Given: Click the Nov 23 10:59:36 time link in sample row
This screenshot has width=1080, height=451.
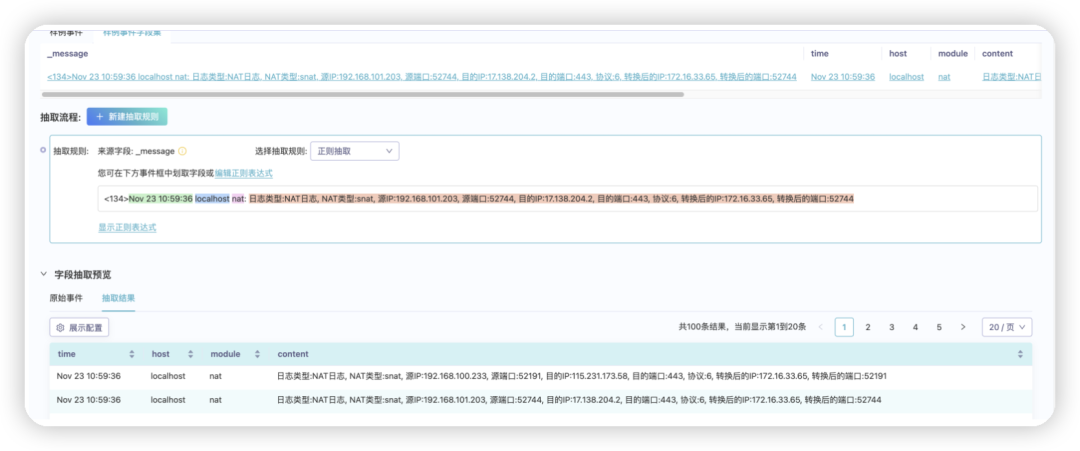Looking at the screenshot, I should (x=843, y=77).
